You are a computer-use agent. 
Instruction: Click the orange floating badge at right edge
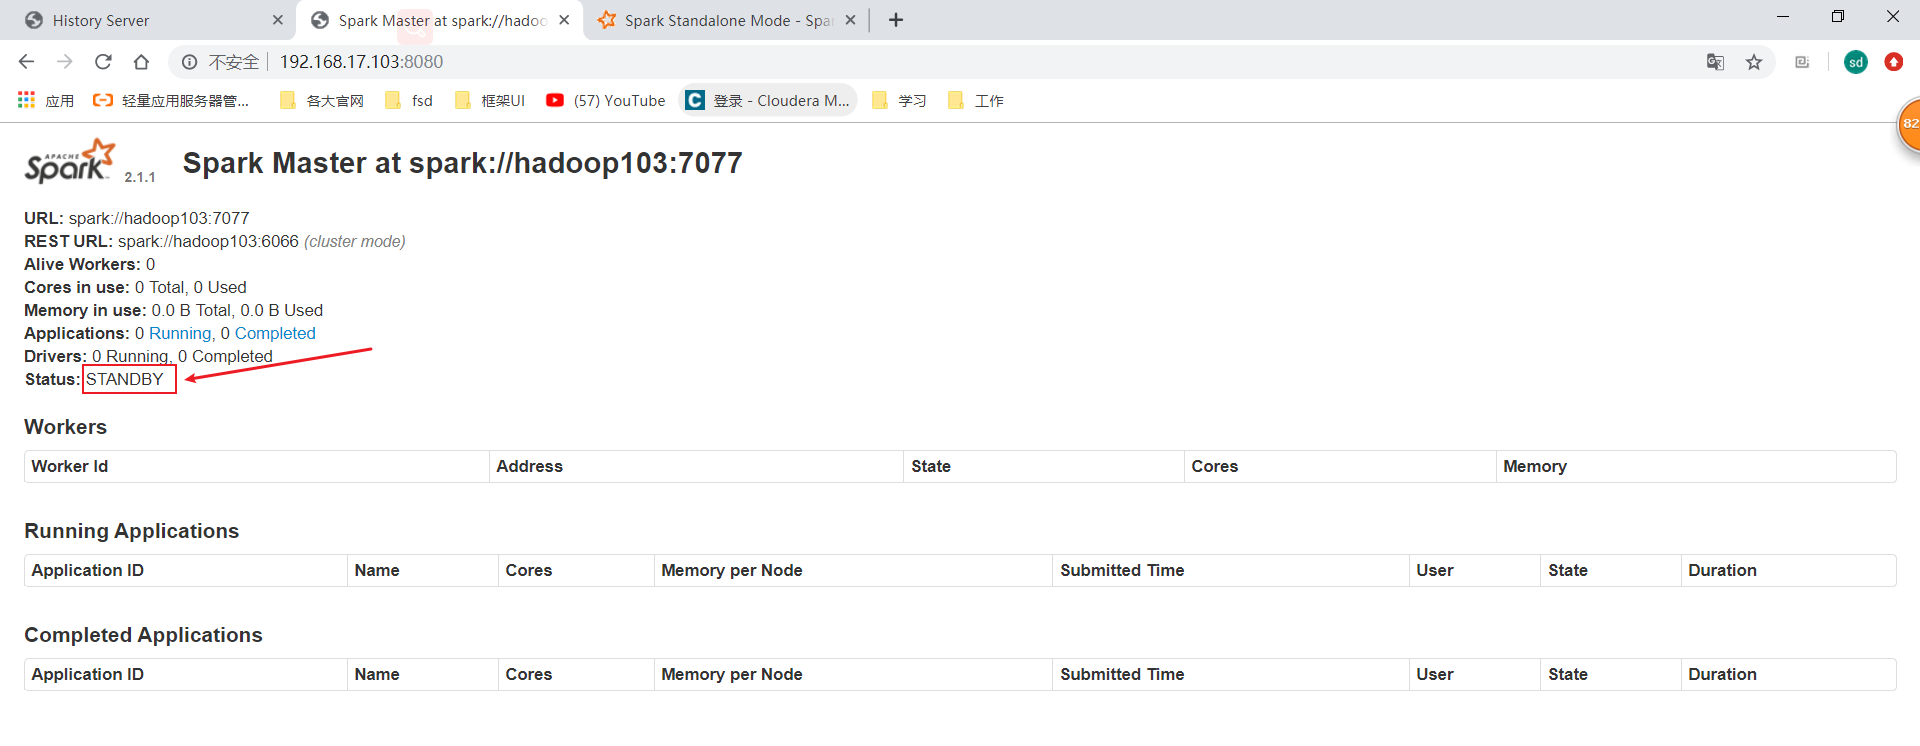(x=1908, y=124)
